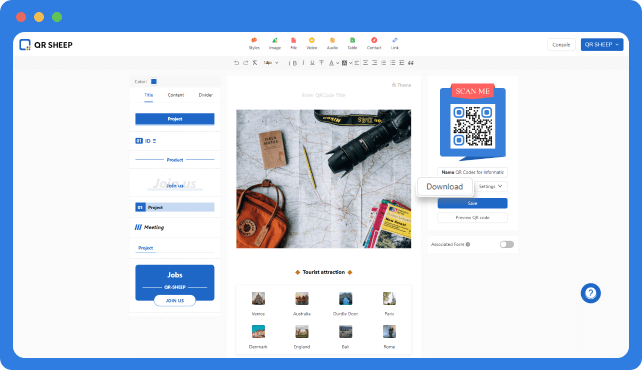Open the Rome attraction thumbnail
642x370 pixels.
pyautogui.click(x=389, y=332)
